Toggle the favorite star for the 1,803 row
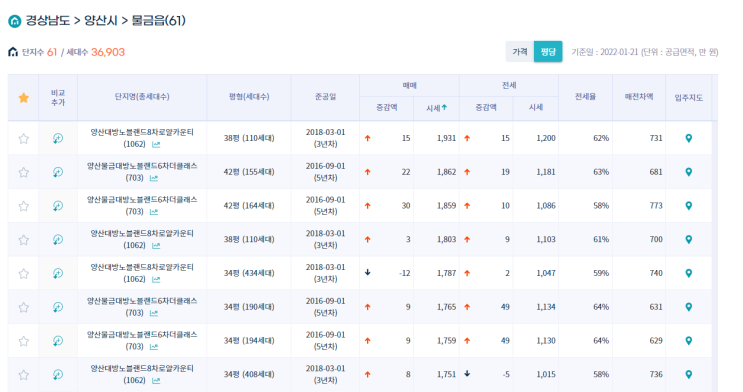This screenshot has width=743, height=392. point(24,240)
